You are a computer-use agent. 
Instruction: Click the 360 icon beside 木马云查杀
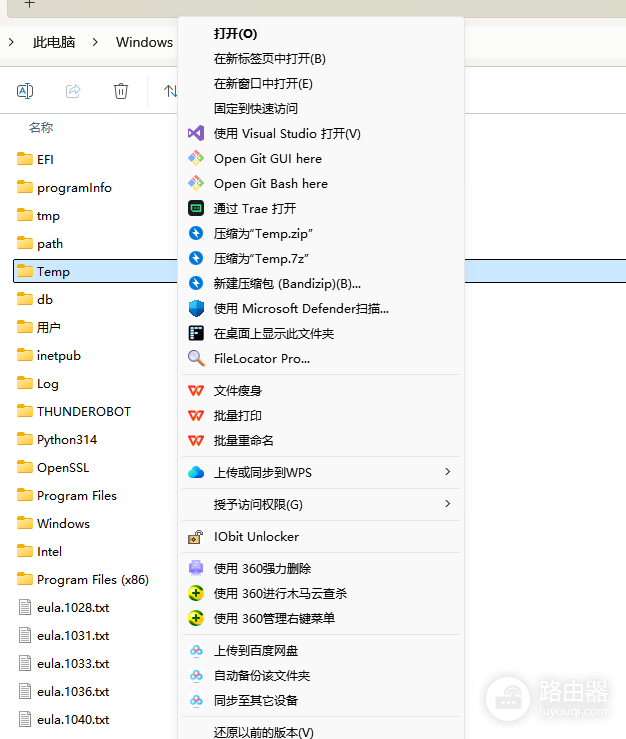[x=196, y=593]
